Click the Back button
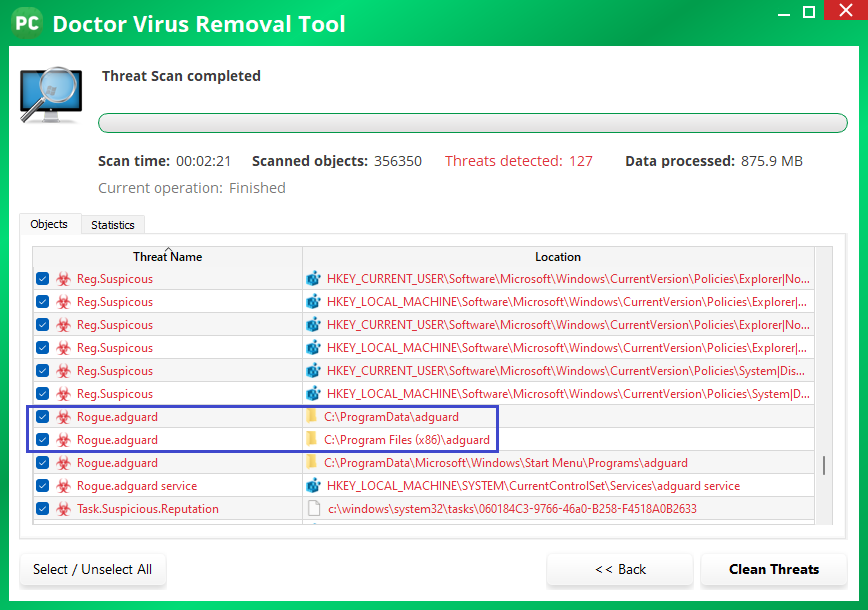The height and width of the screenshot is (610, 868). click(620, 569)
